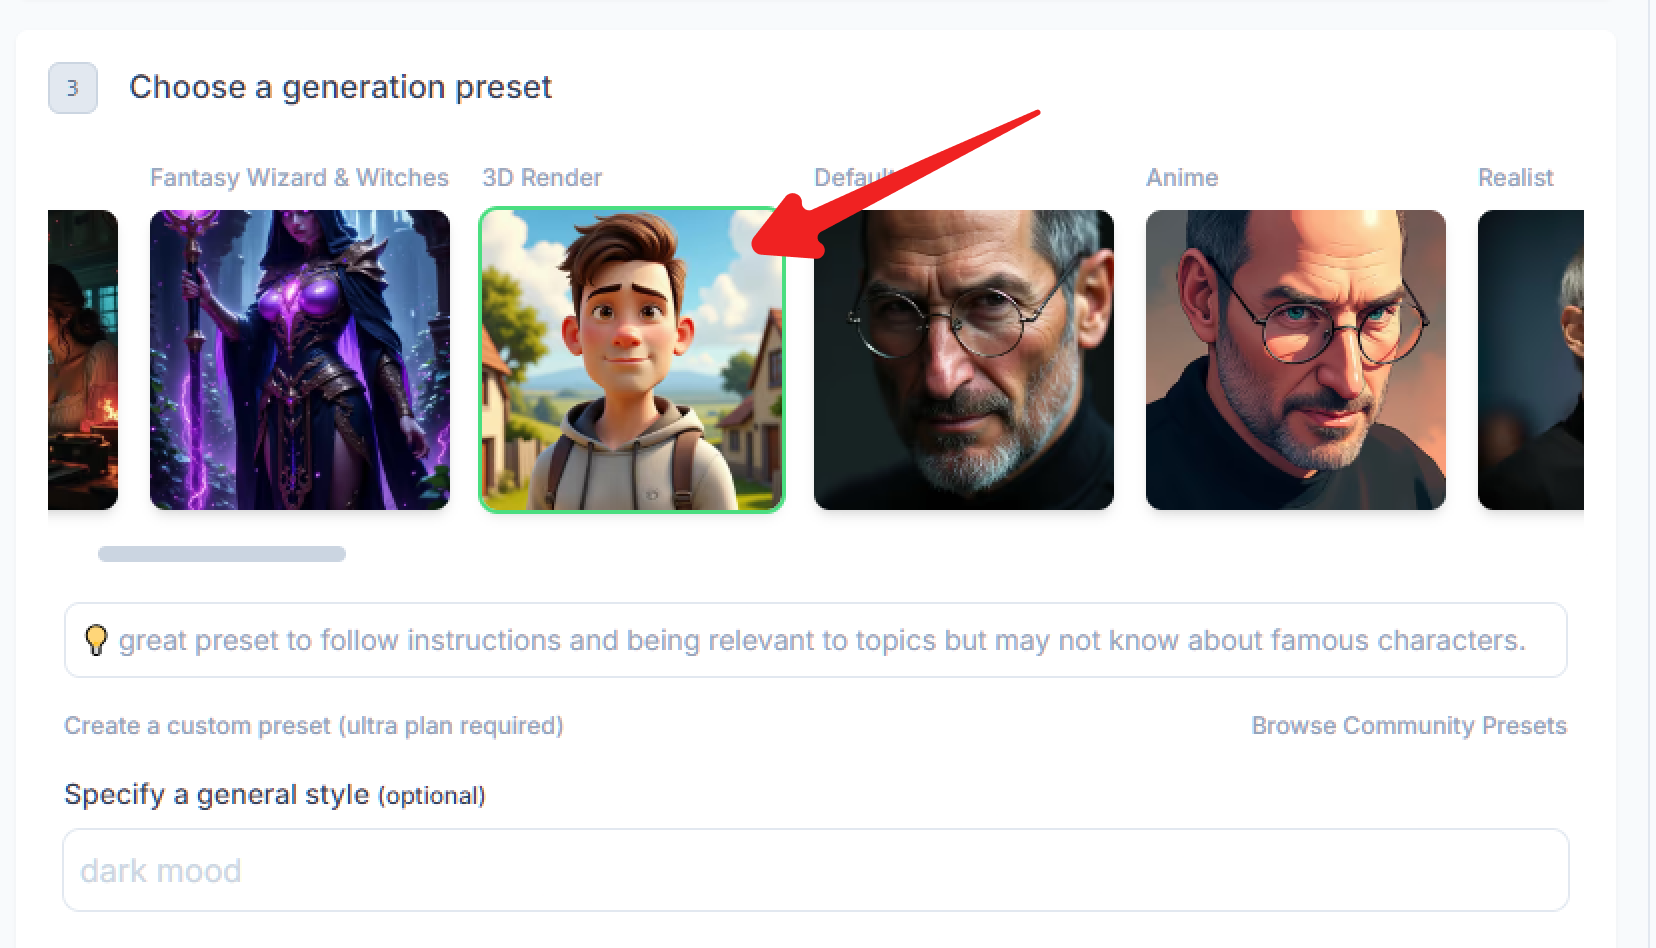Viewport: 1656px width, 948px height.
Task: Click the Realist preset label
Action: point(1515,177)
